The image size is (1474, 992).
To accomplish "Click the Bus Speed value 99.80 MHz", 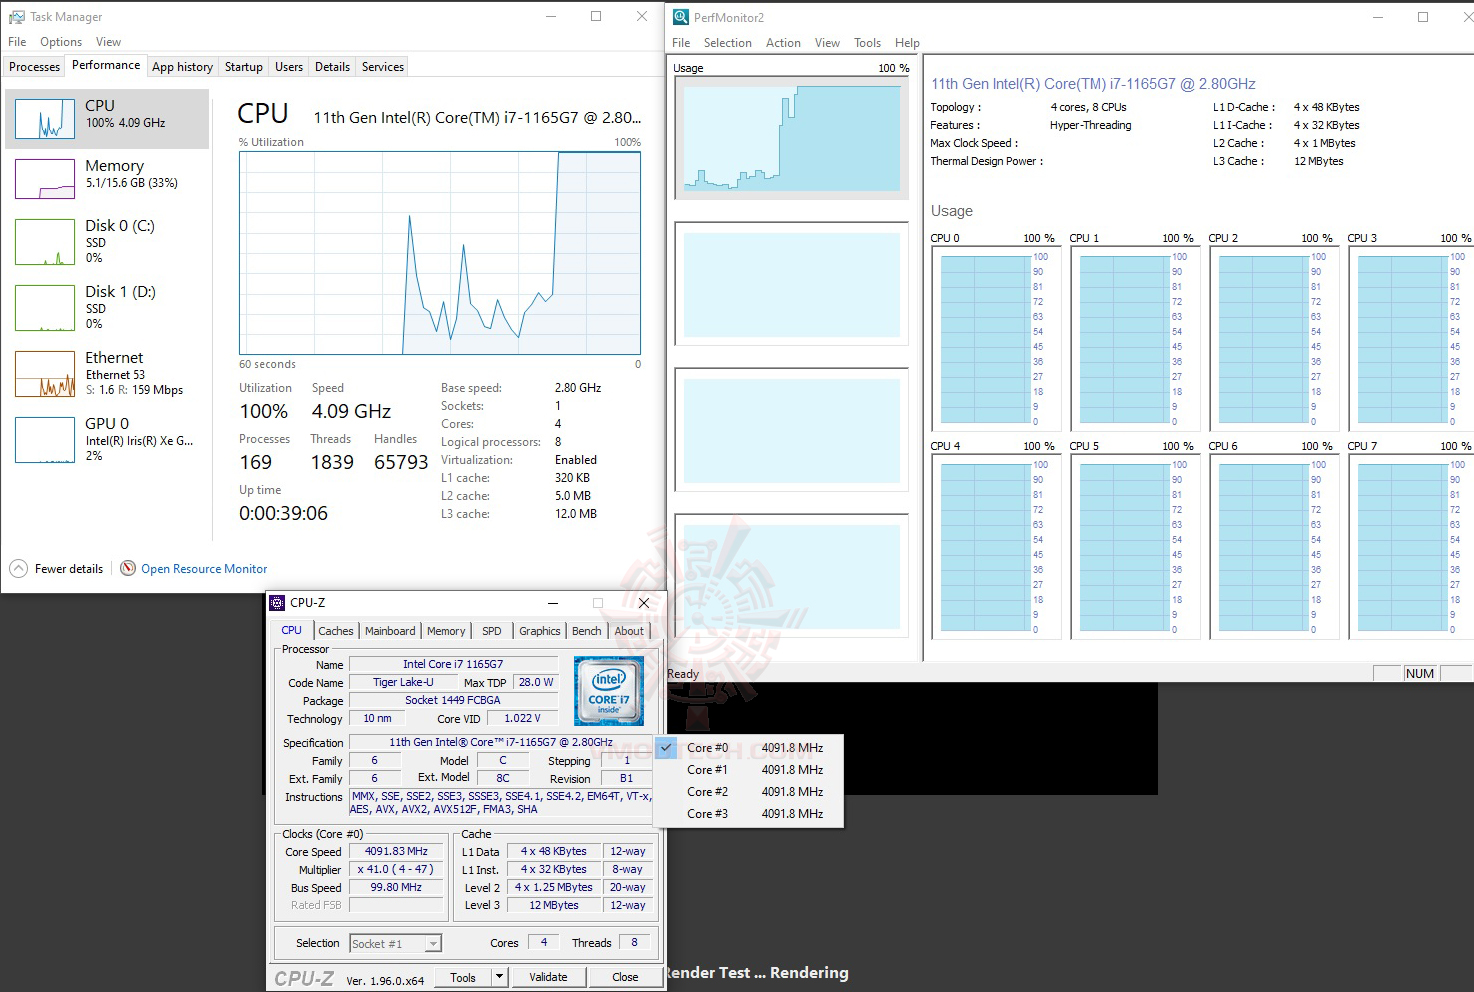I will coord(396,888).
